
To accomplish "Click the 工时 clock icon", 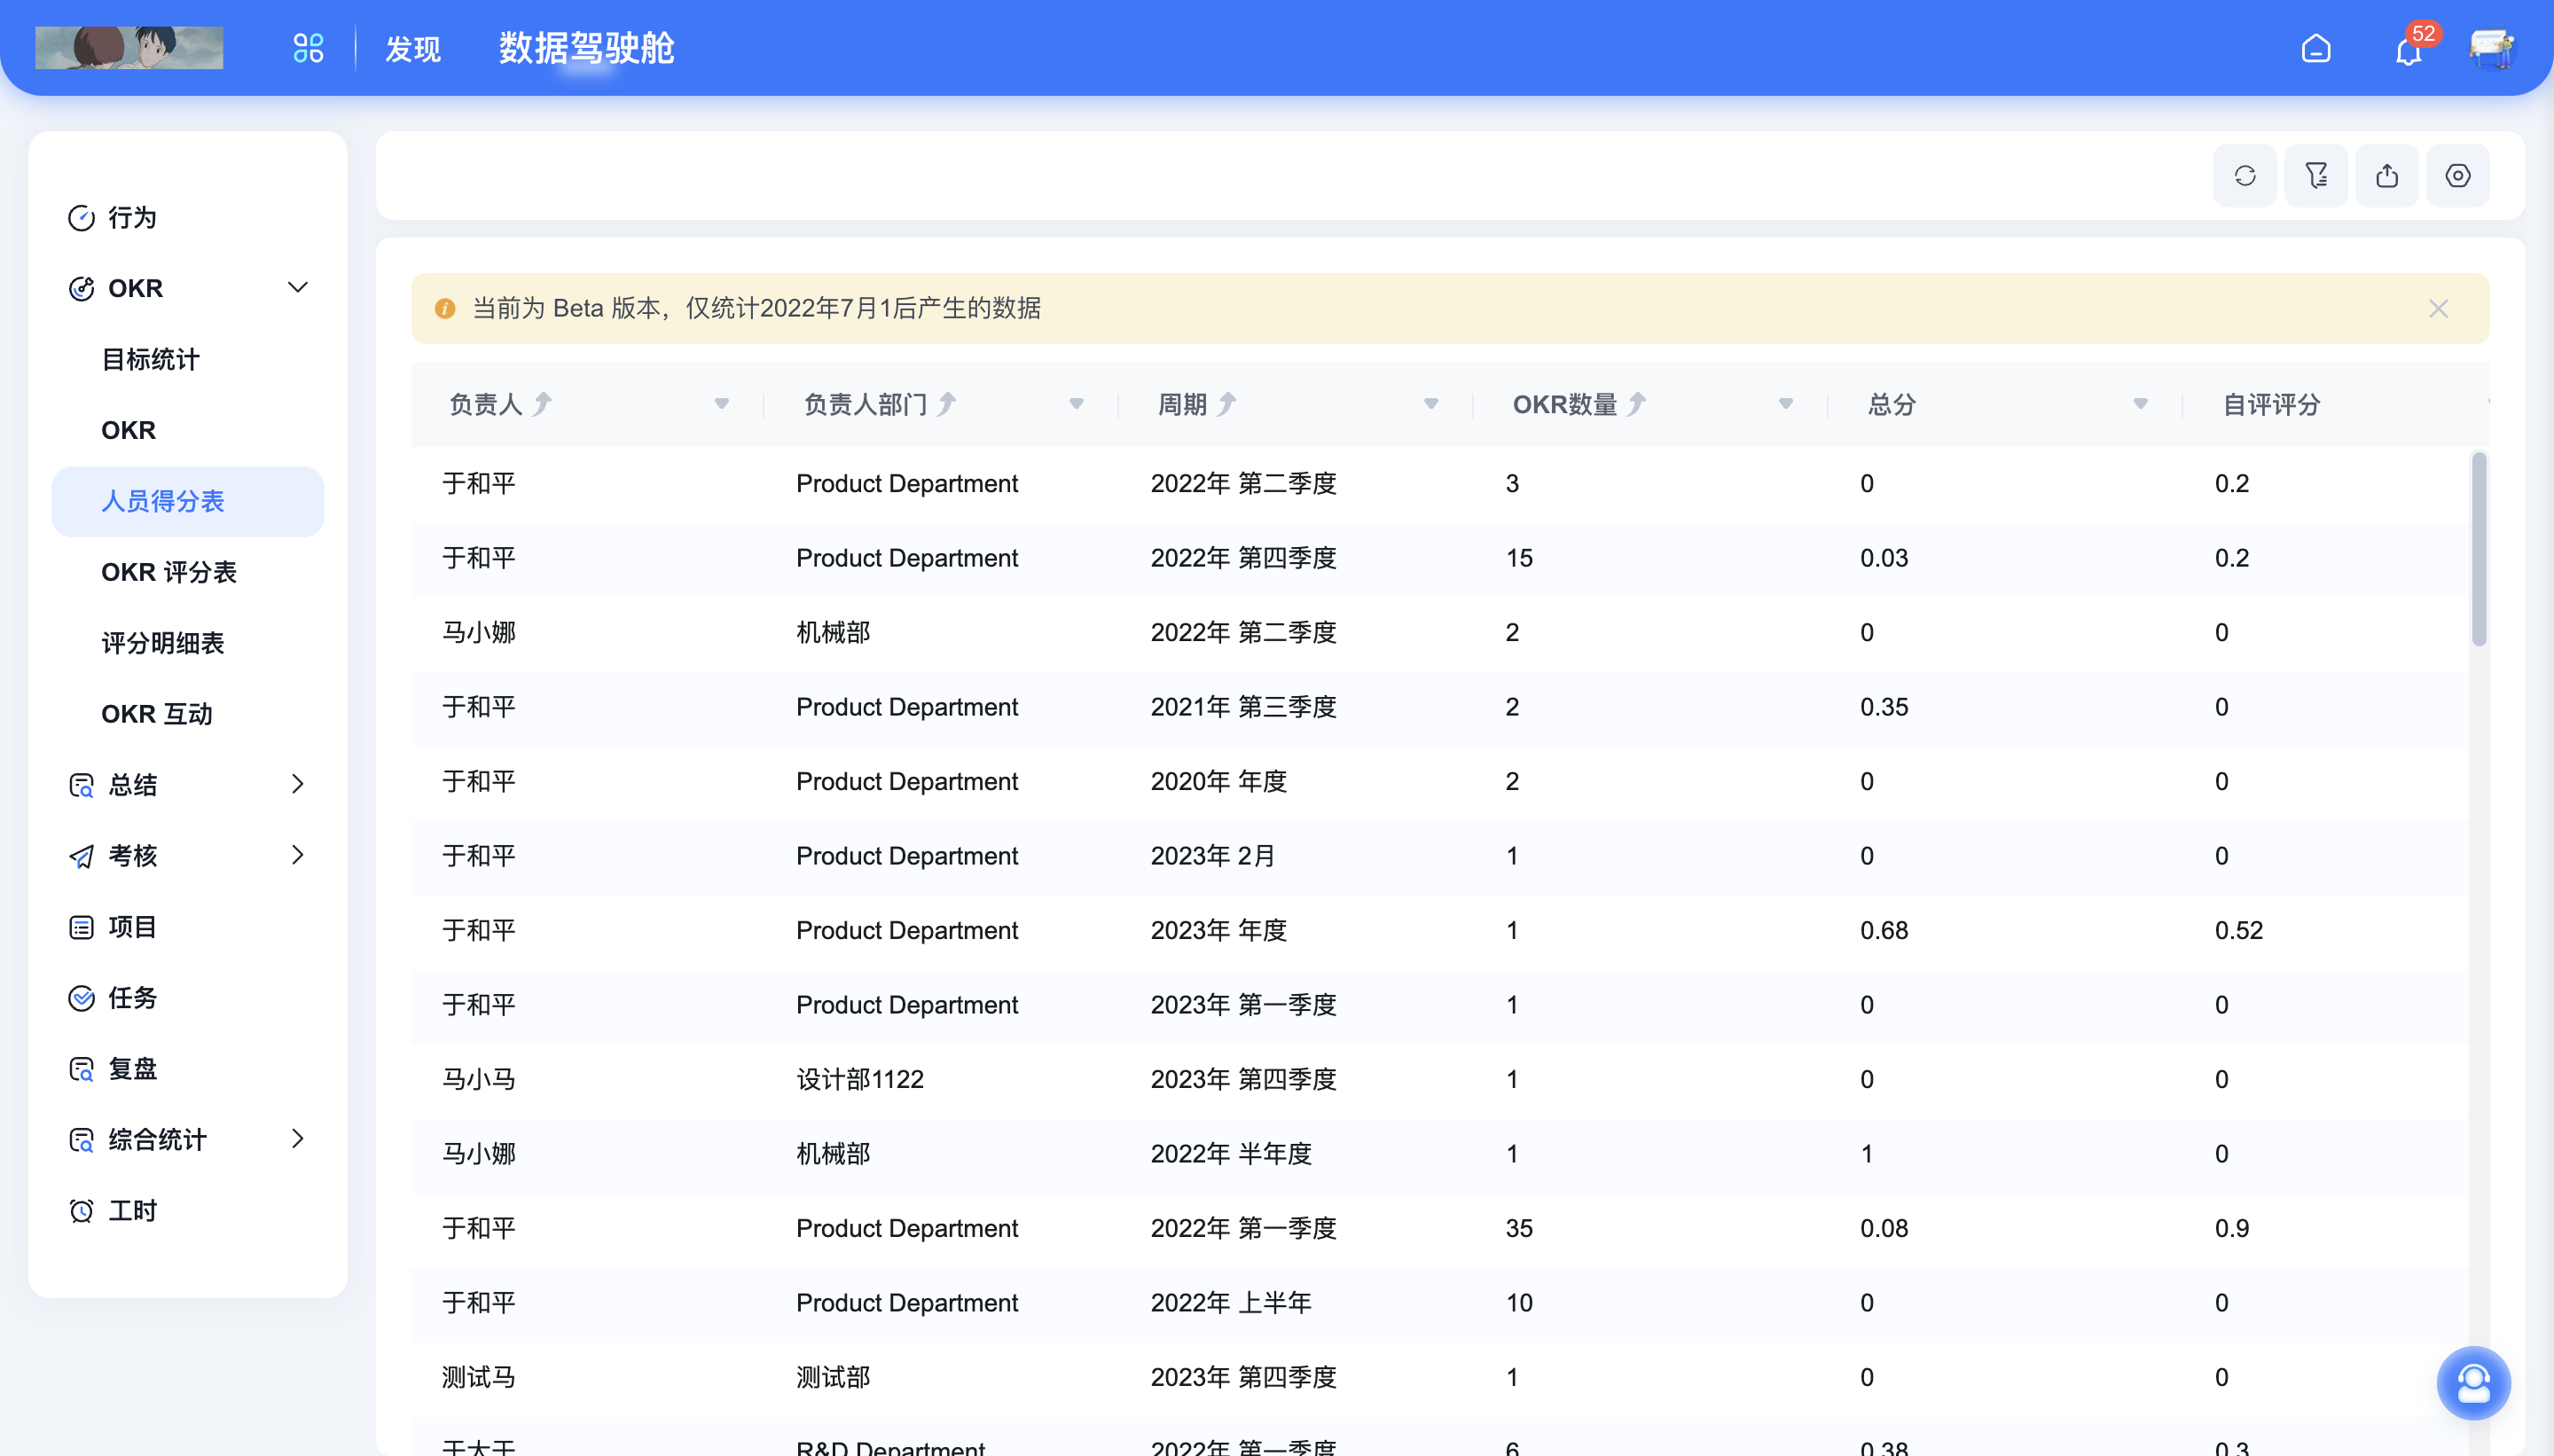I will point(81,1211).
